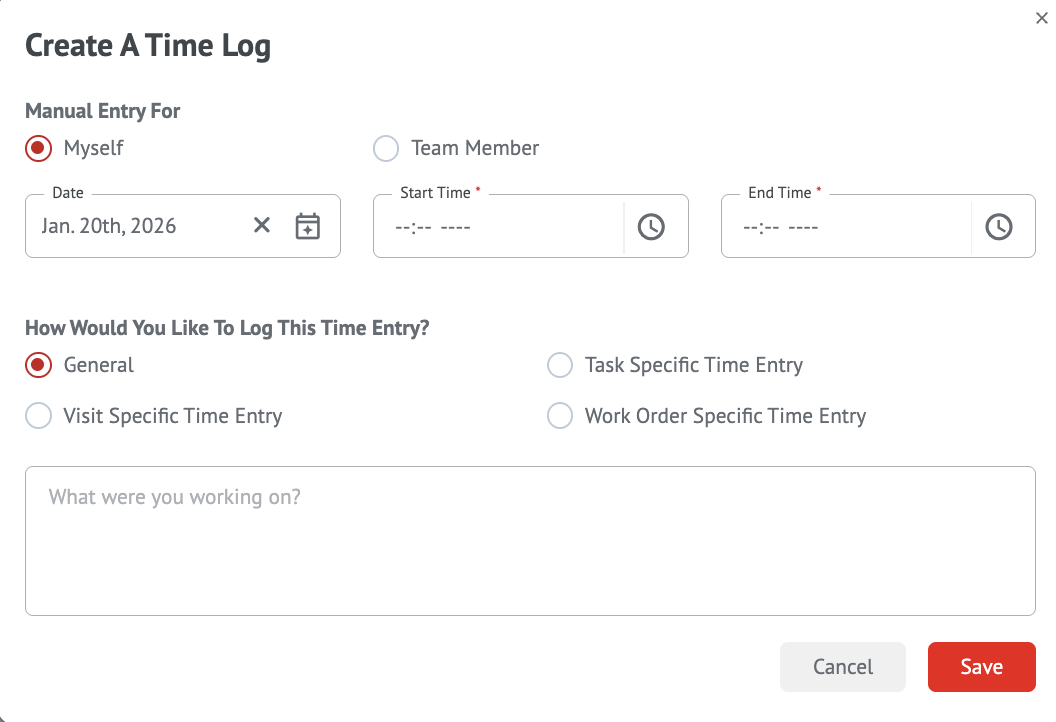The width and height of the screenshot is (1056, 722).
Task: Choose Visit Specific Time Entry
Action: pos(38,416)
